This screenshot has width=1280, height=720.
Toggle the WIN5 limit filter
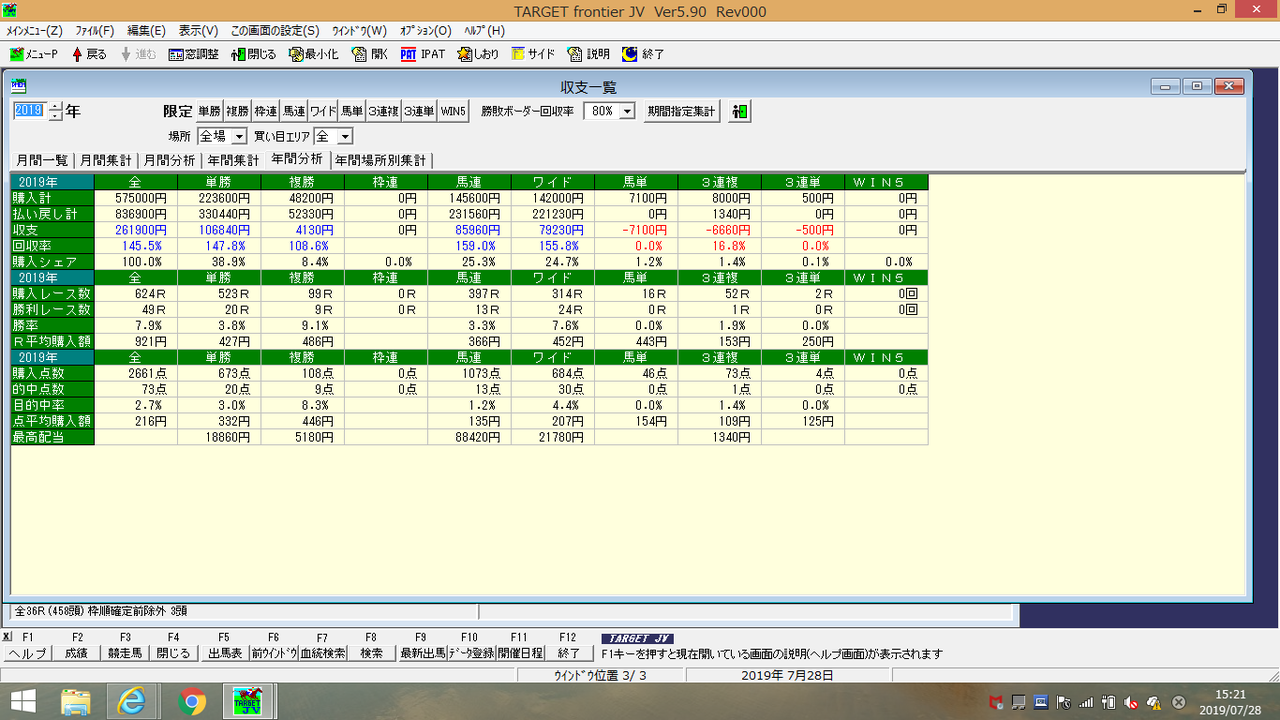pyautogui.click(x=453, y=111)
